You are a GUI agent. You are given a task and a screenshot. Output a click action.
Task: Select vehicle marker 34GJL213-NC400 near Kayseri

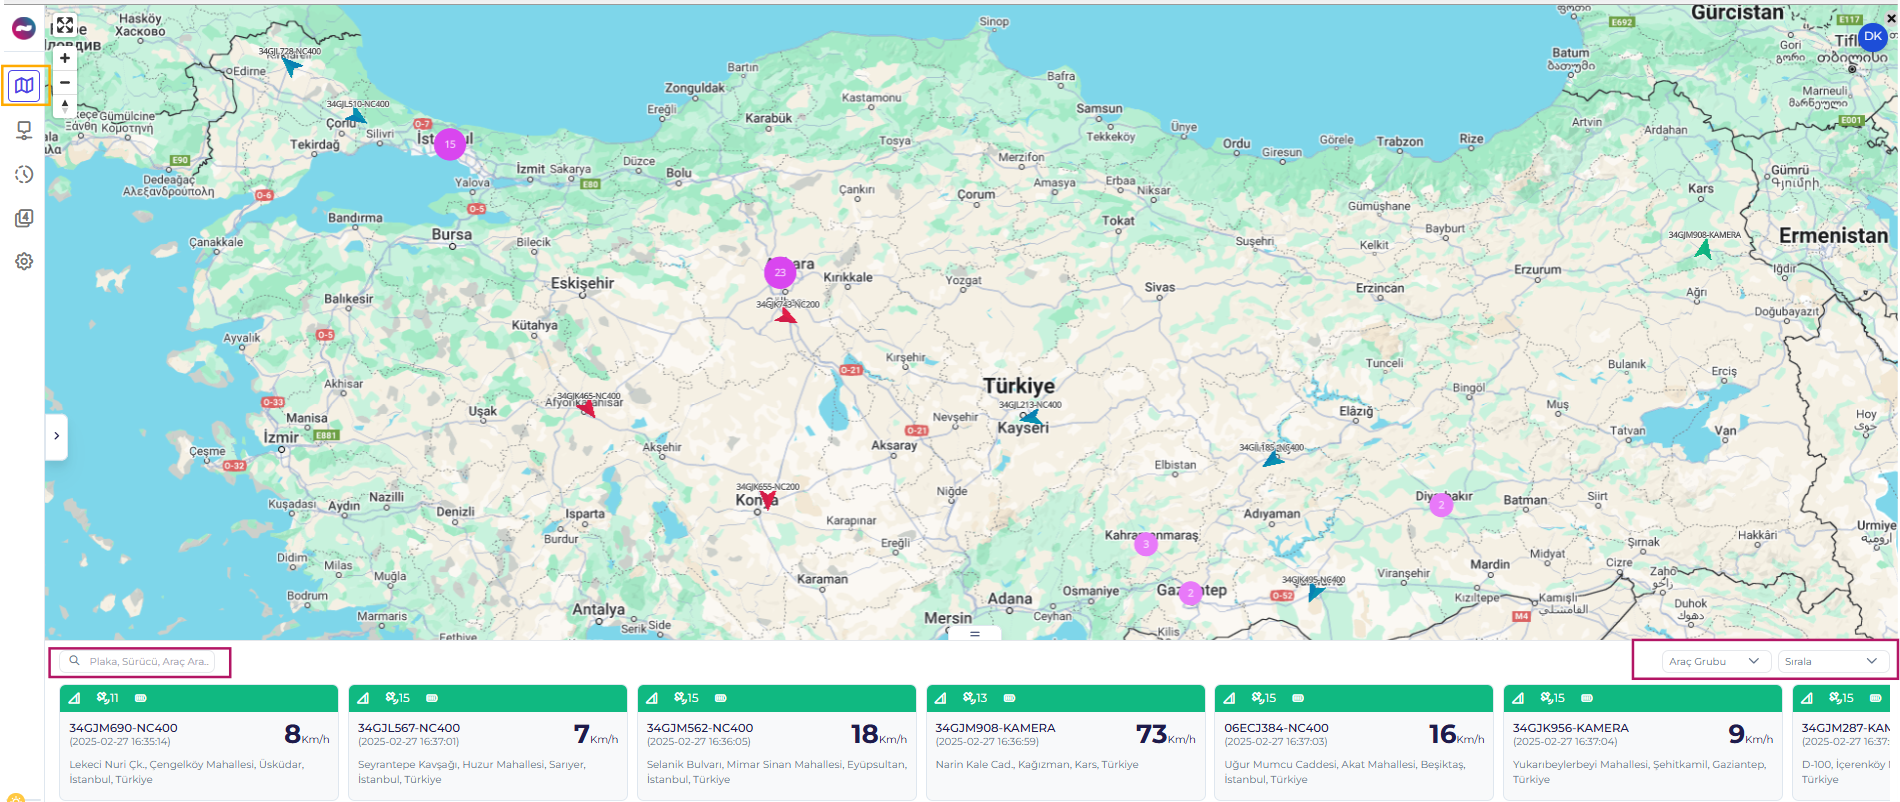click(1029, 416)
